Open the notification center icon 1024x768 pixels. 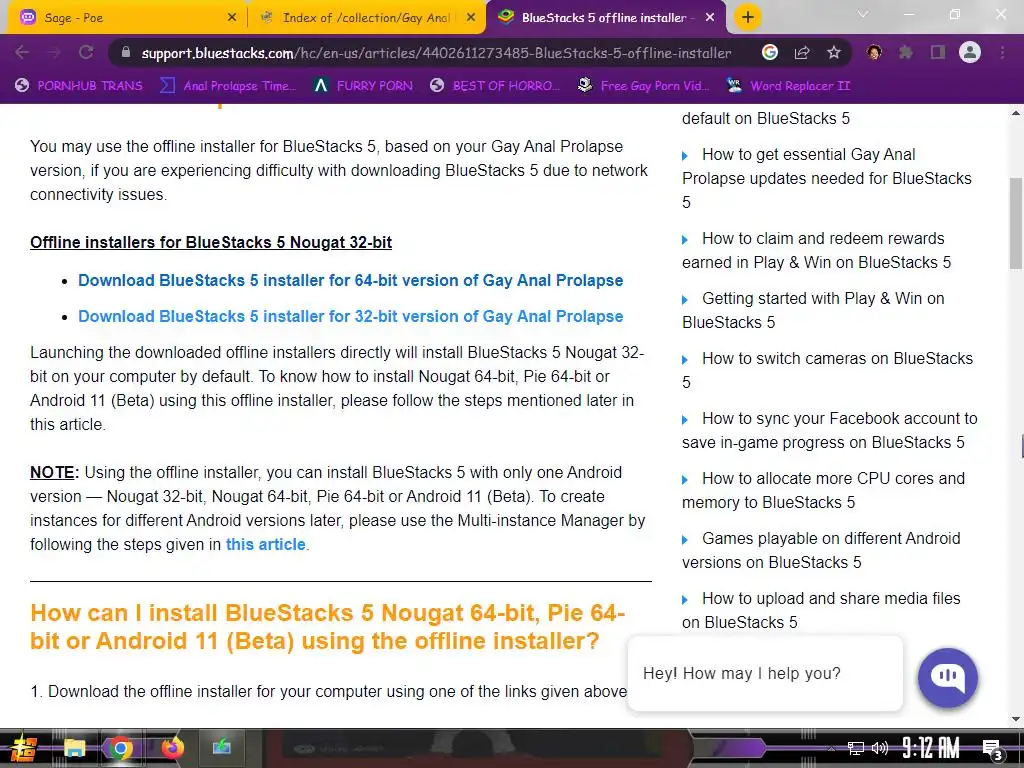pyautogui.click(x=992, y=750)
